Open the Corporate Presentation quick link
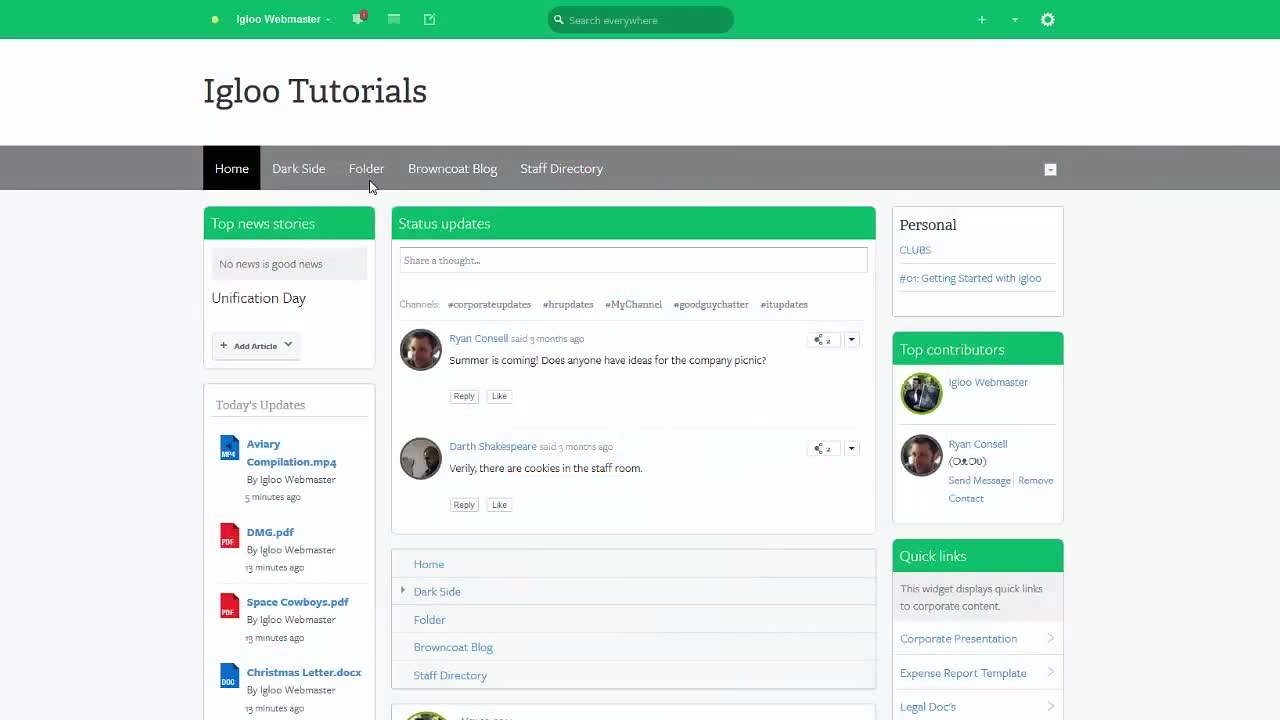The image size is (1280, 720). pyautogui.click(x=958, y=638)
